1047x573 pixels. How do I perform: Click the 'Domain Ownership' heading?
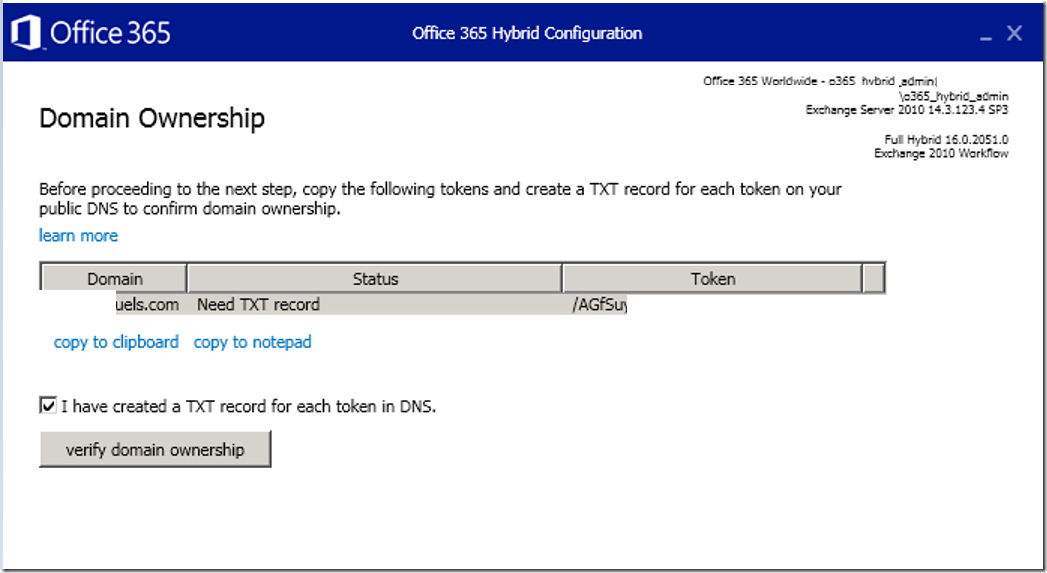click(152, 118)
